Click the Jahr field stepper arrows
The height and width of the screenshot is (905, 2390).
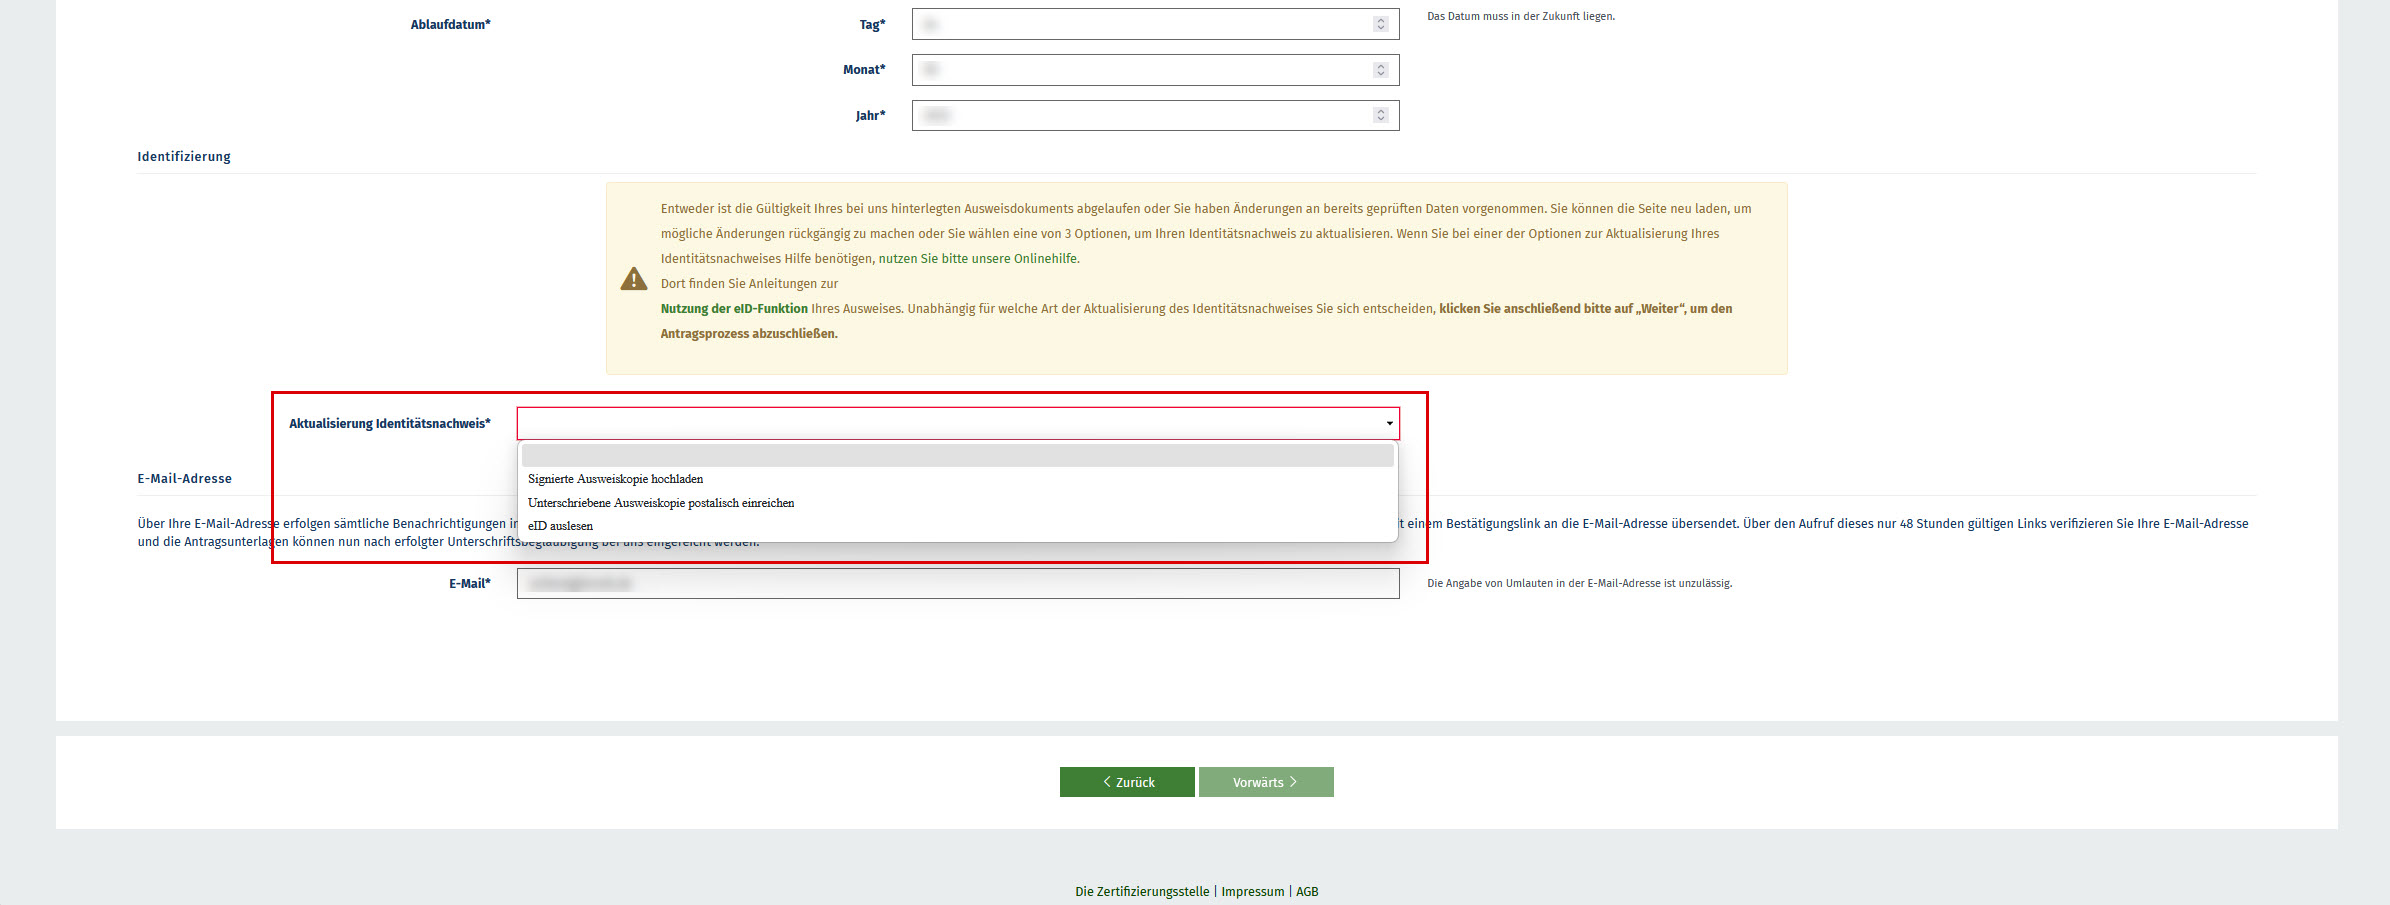coord(1380,116)
